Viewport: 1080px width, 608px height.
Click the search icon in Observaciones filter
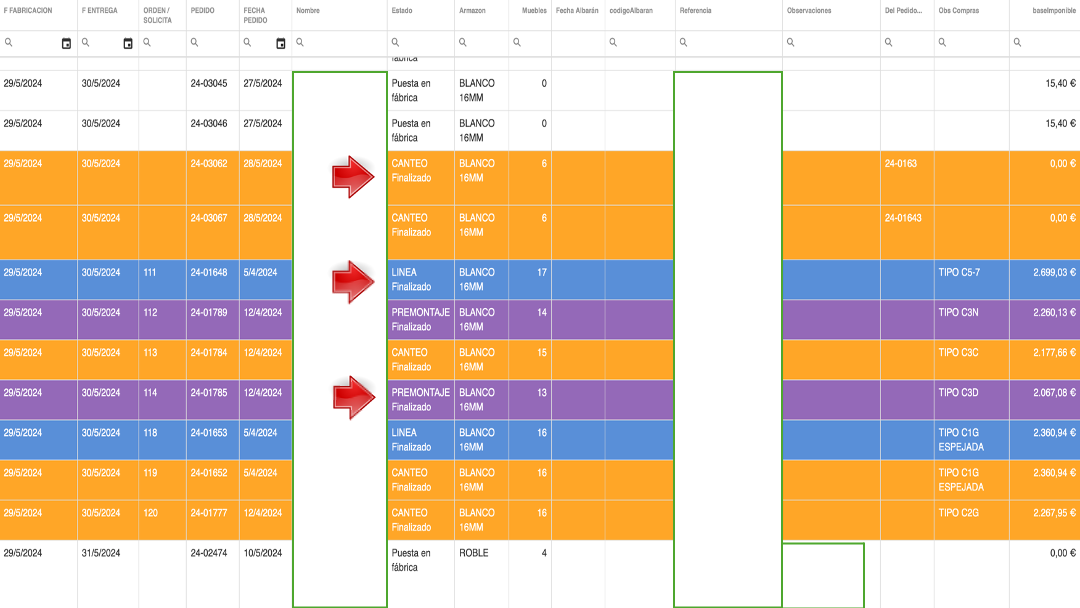point(791,43)
